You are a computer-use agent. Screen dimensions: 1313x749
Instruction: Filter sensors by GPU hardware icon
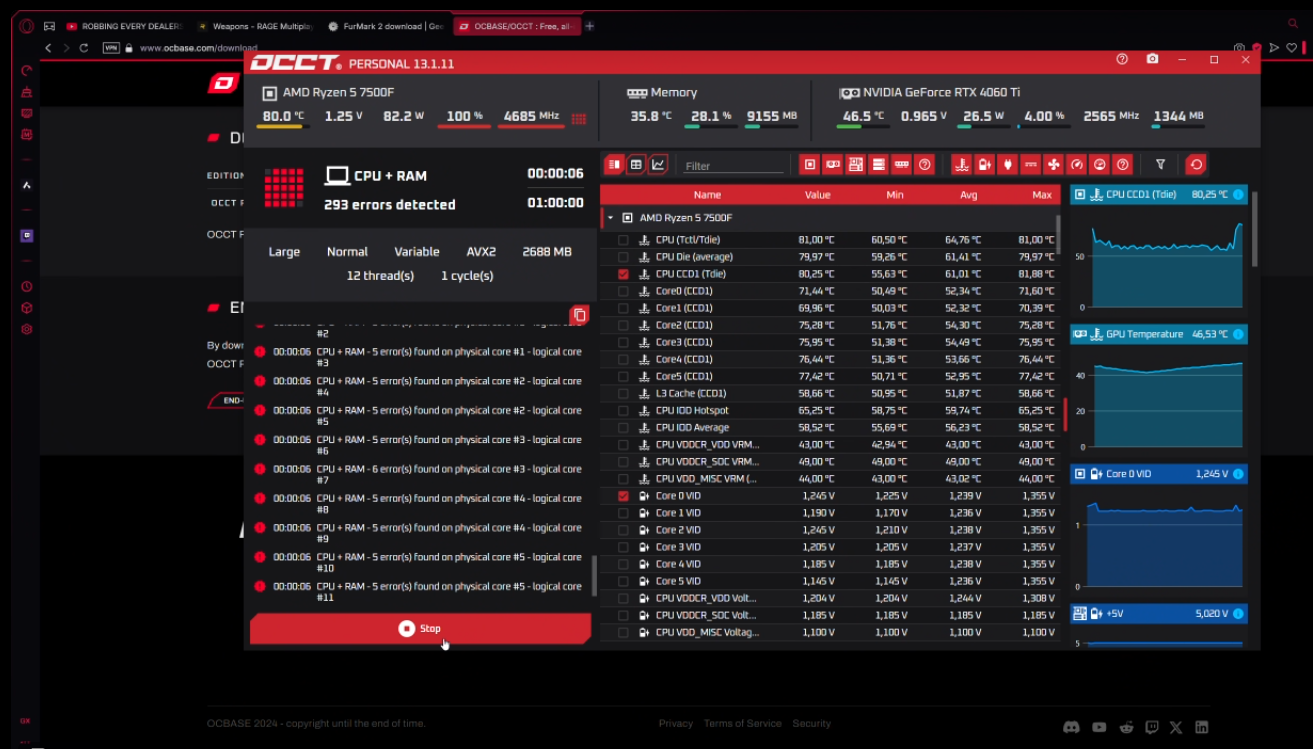(x=833, y=164)
